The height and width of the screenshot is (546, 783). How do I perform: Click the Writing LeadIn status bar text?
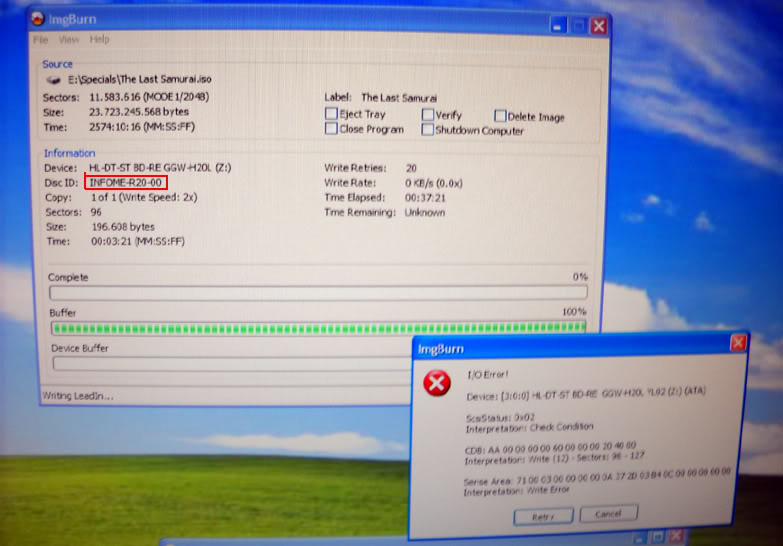77,396
